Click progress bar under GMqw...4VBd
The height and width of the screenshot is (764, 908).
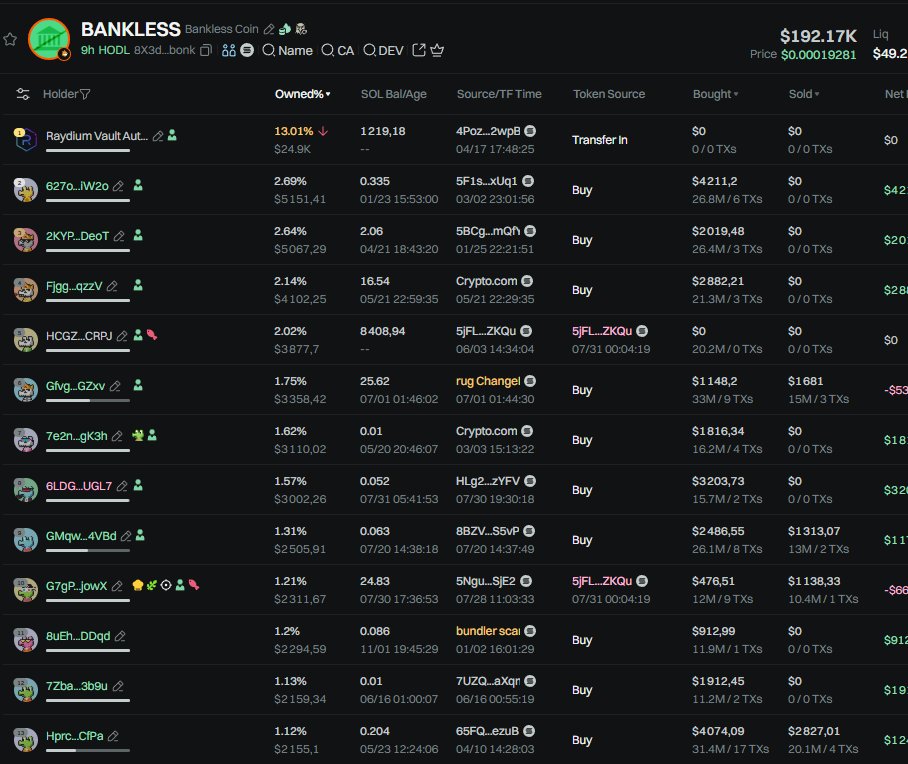87,550
